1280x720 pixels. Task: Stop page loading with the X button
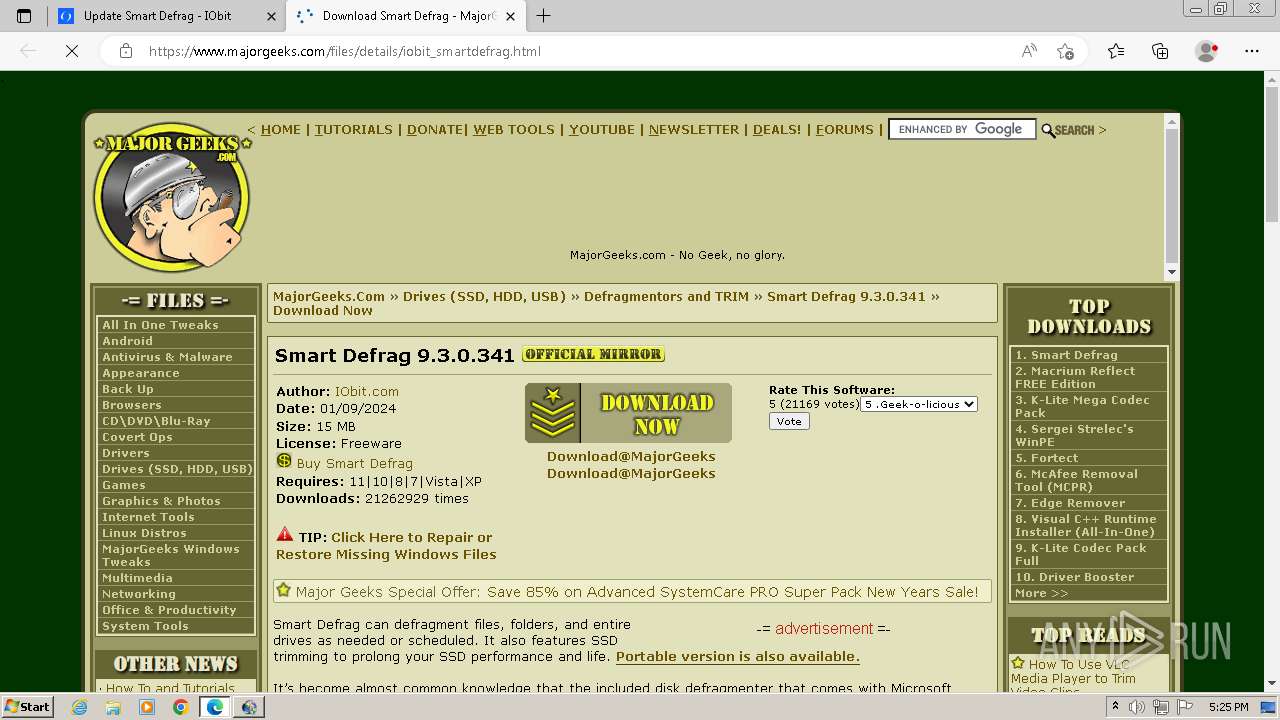[x=72, y=51]
